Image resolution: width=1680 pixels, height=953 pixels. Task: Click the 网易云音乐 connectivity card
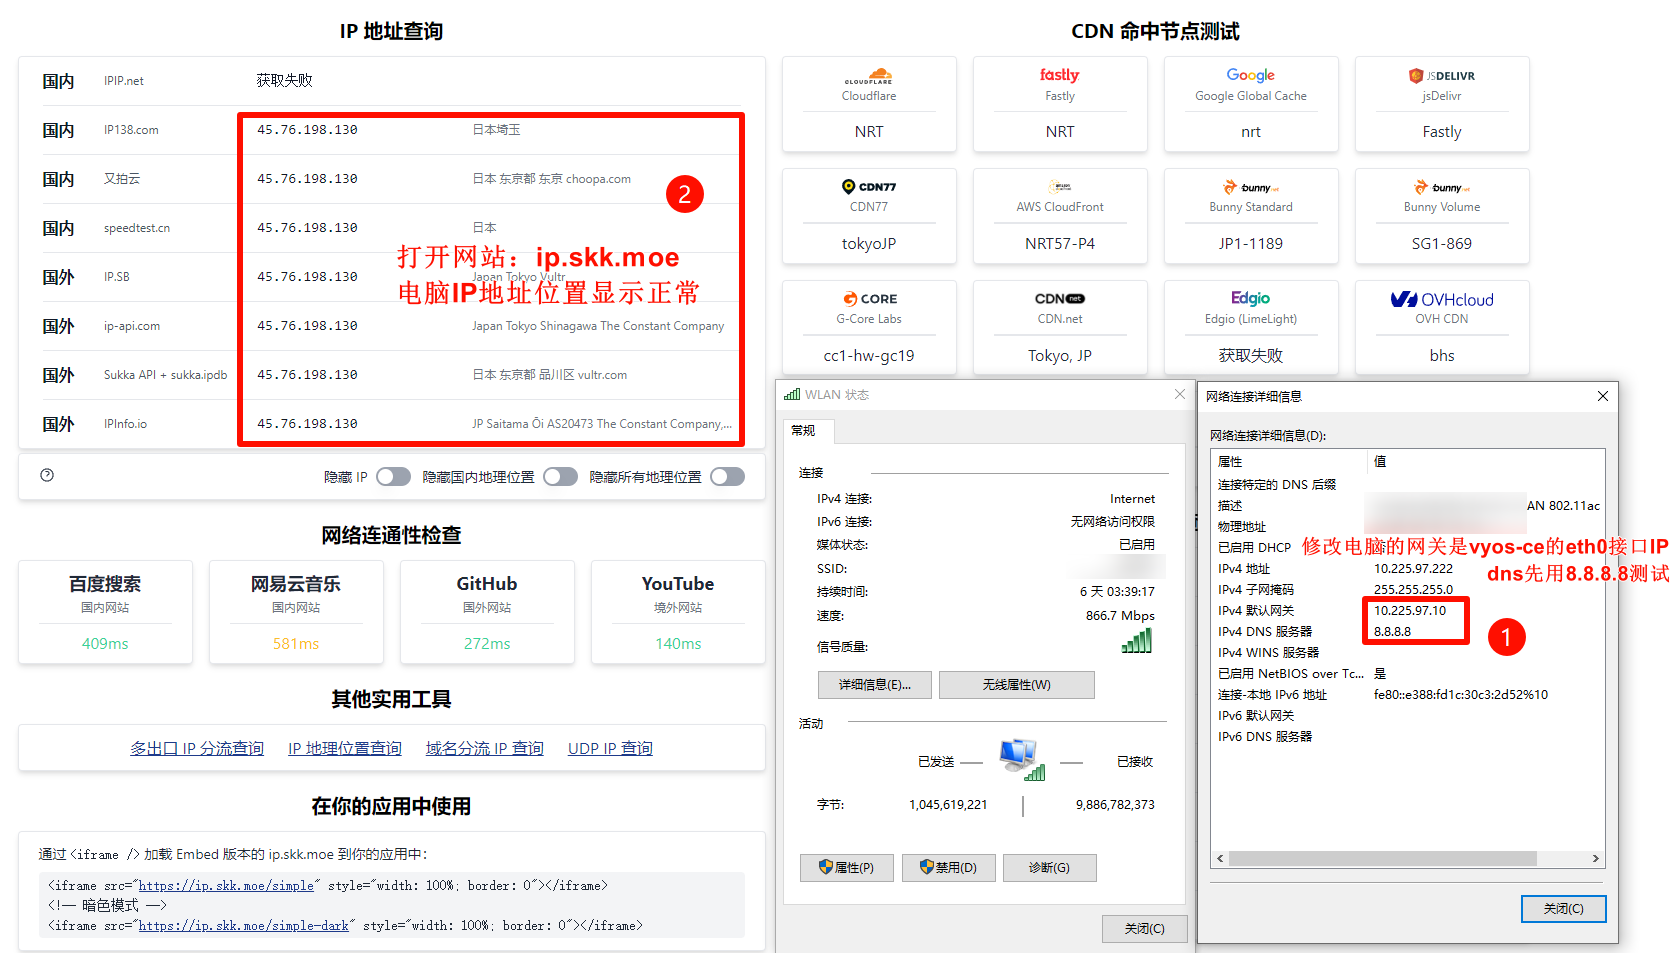(296, 612)
